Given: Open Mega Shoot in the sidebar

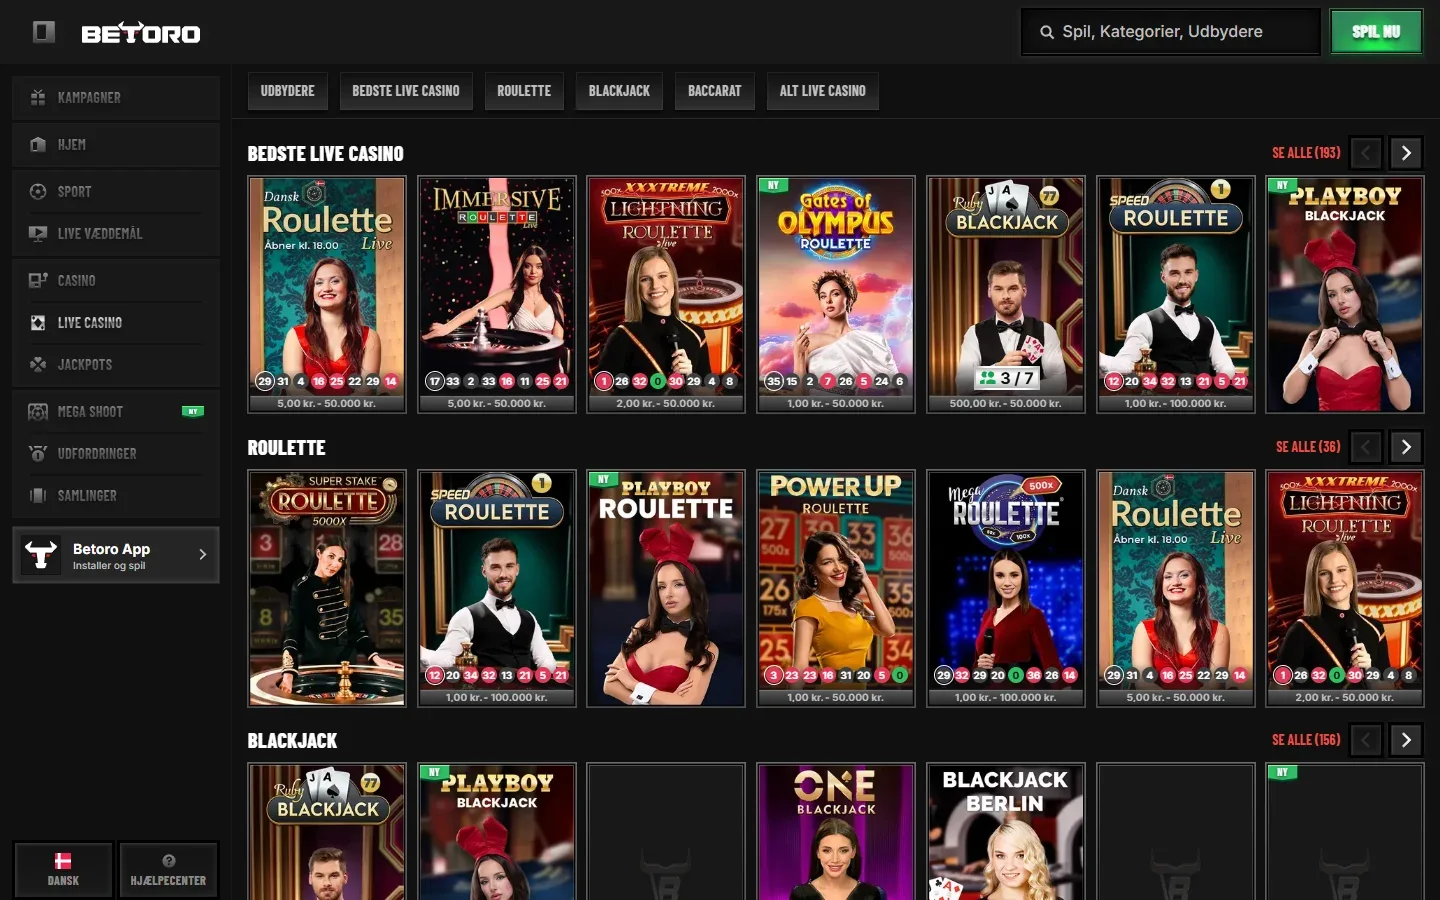Looking at the screenshot, I should pos(116,411).
